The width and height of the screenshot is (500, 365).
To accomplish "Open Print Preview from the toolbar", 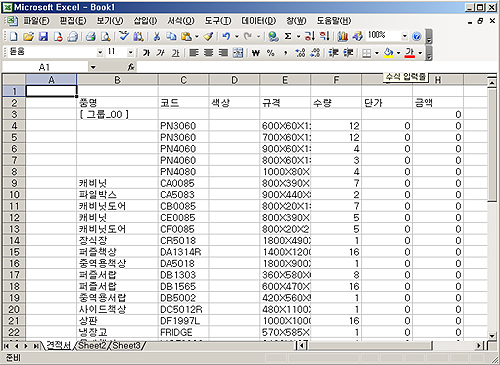I will click(106, 36).
